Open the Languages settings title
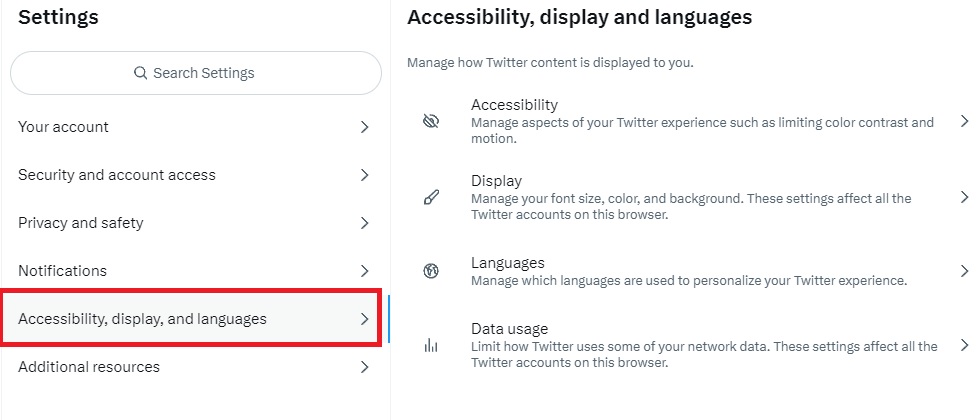The width and height of the screenshot is (977, 420). [508, 262]
